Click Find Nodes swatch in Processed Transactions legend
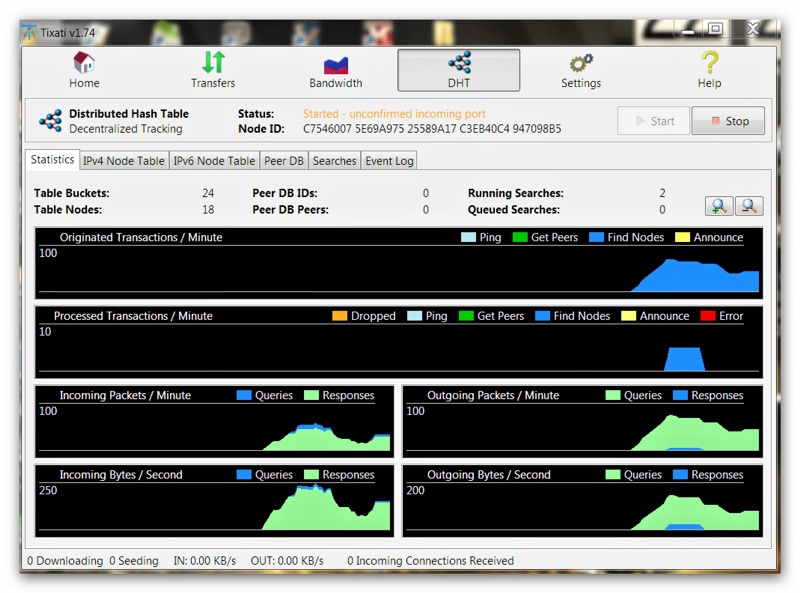Viewport: 800px width, 593px height. [x=542, y=316]
